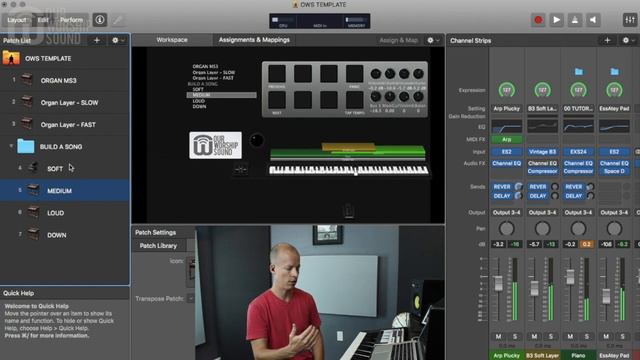Open the B3 Soft La... setting menu
This screenshot has width=640, height=360.
point(542,109)
